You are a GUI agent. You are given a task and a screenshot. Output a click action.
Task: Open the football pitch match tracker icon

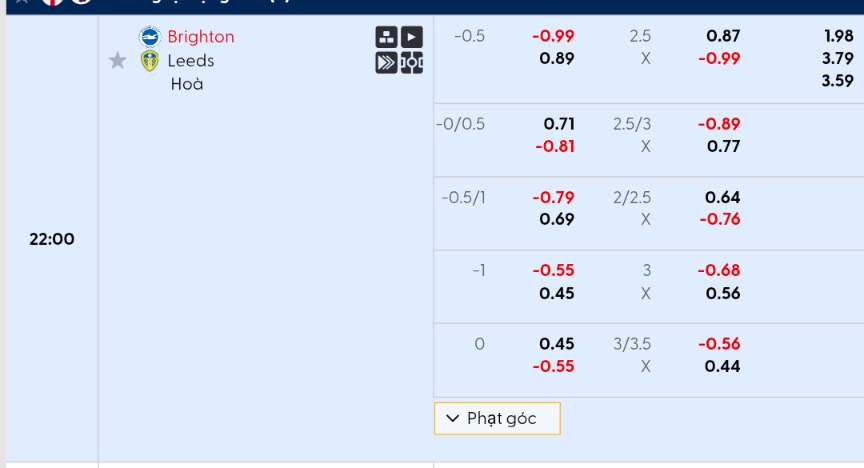pos(412,63)
